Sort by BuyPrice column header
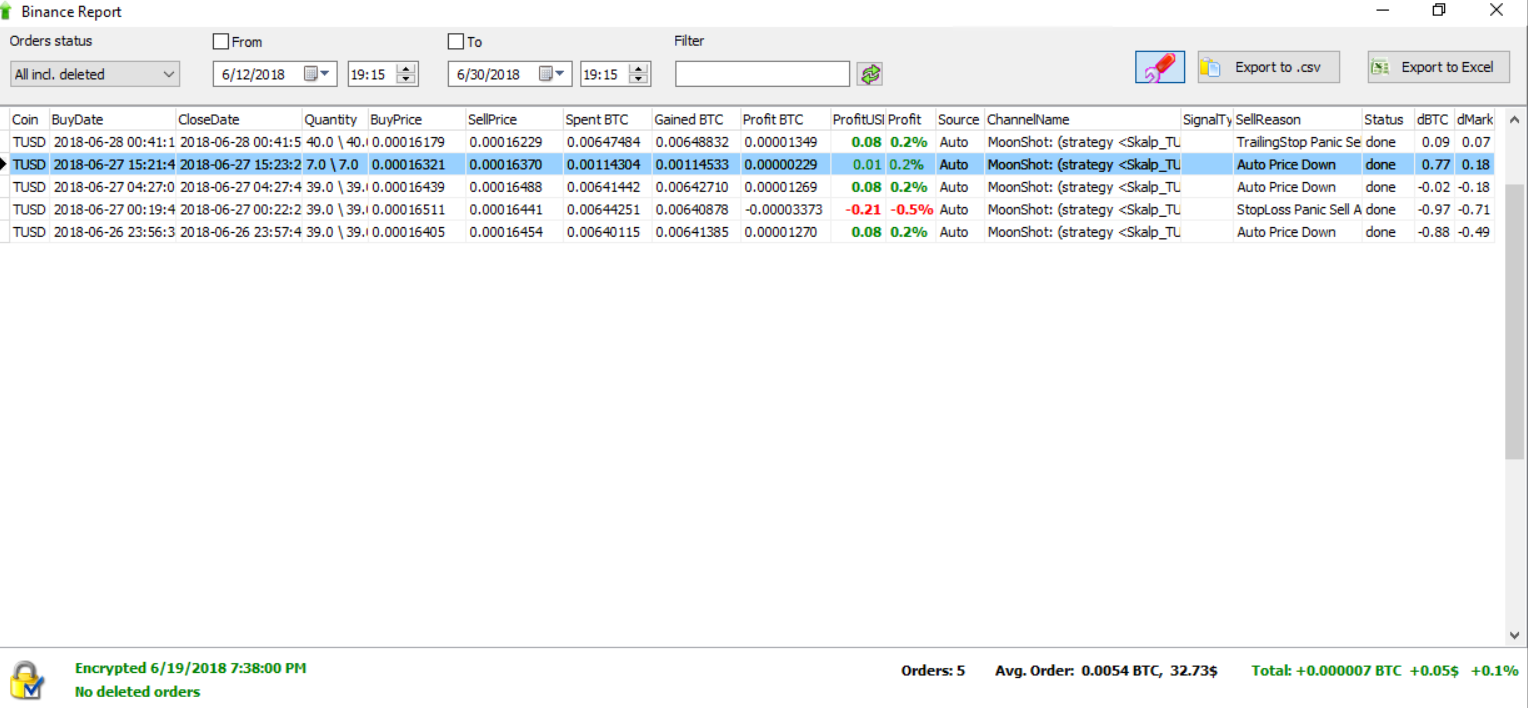Screen dimensions: 1528x708 (417, 119)
